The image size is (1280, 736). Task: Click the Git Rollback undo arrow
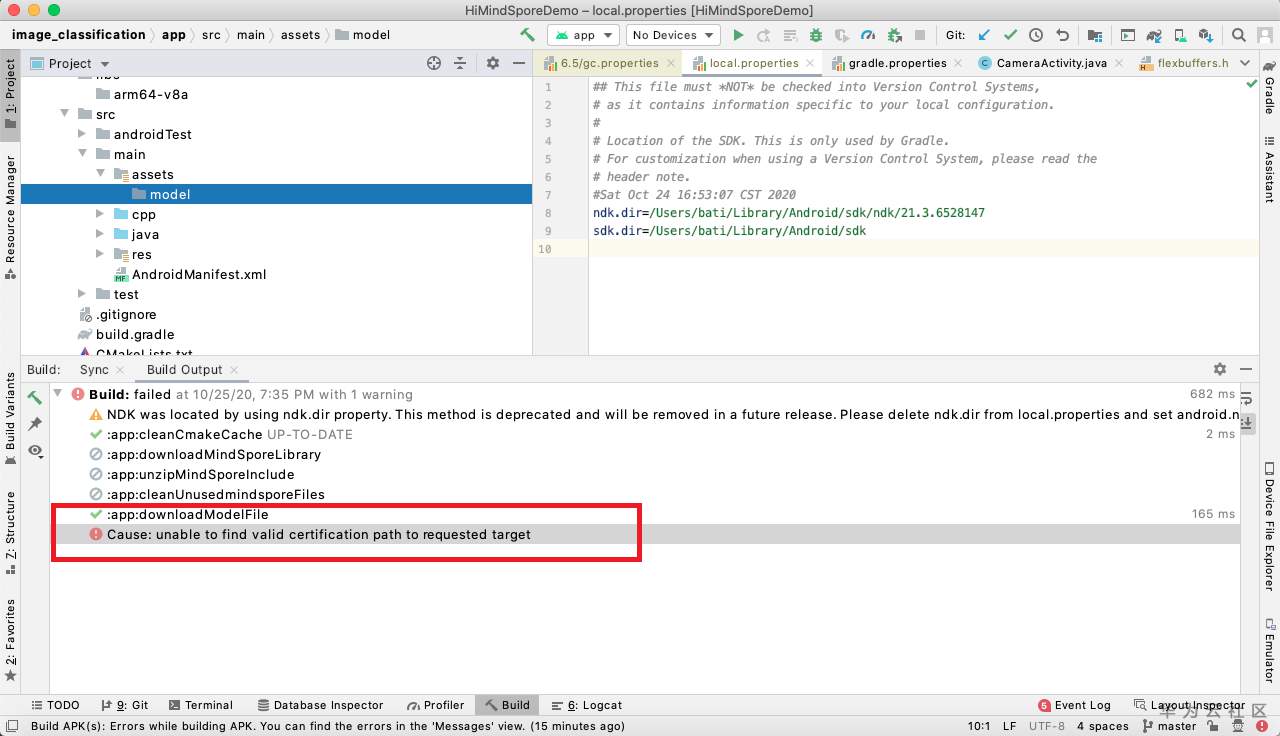(1062, 35)
